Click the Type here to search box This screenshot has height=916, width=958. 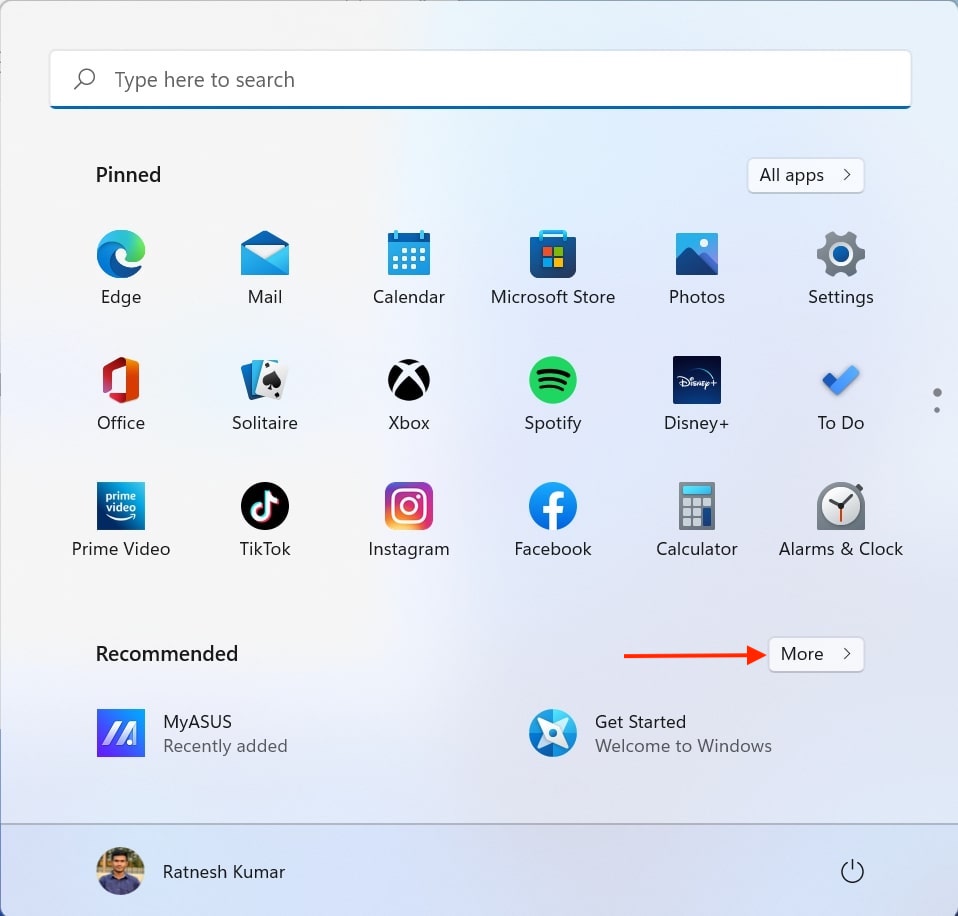tap(480, 80)
